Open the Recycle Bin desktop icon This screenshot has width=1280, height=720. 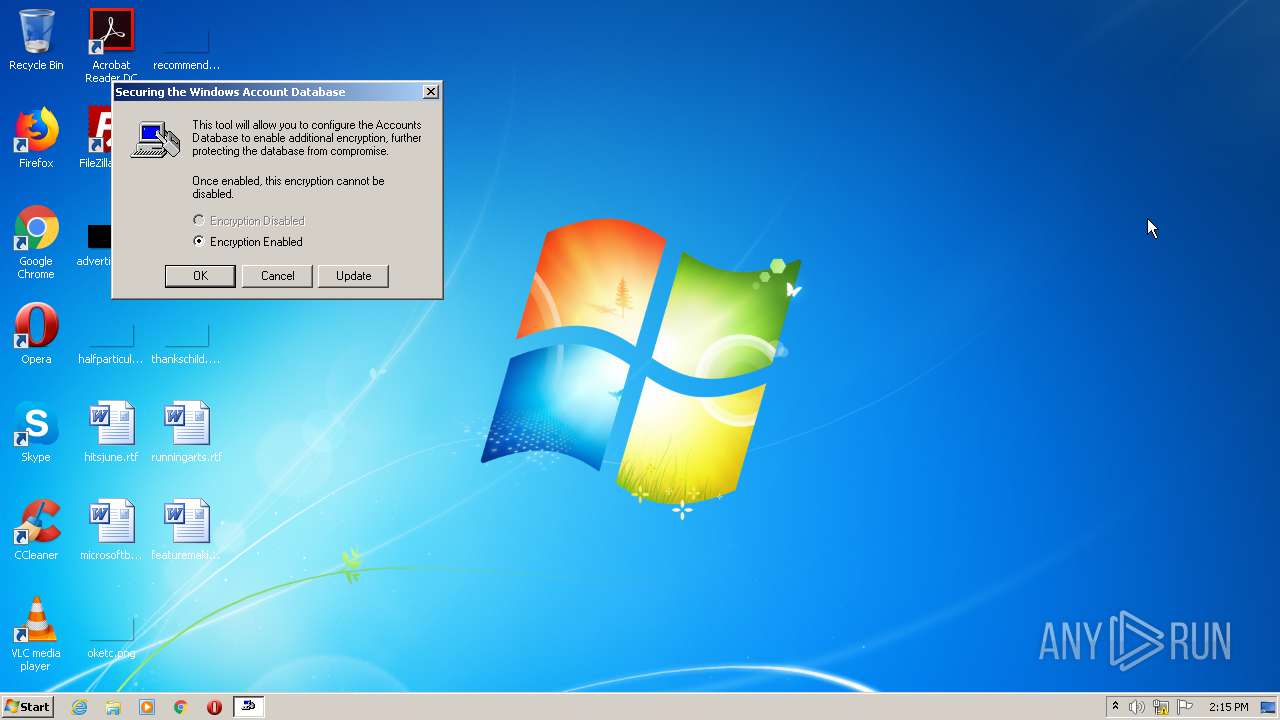36,40
